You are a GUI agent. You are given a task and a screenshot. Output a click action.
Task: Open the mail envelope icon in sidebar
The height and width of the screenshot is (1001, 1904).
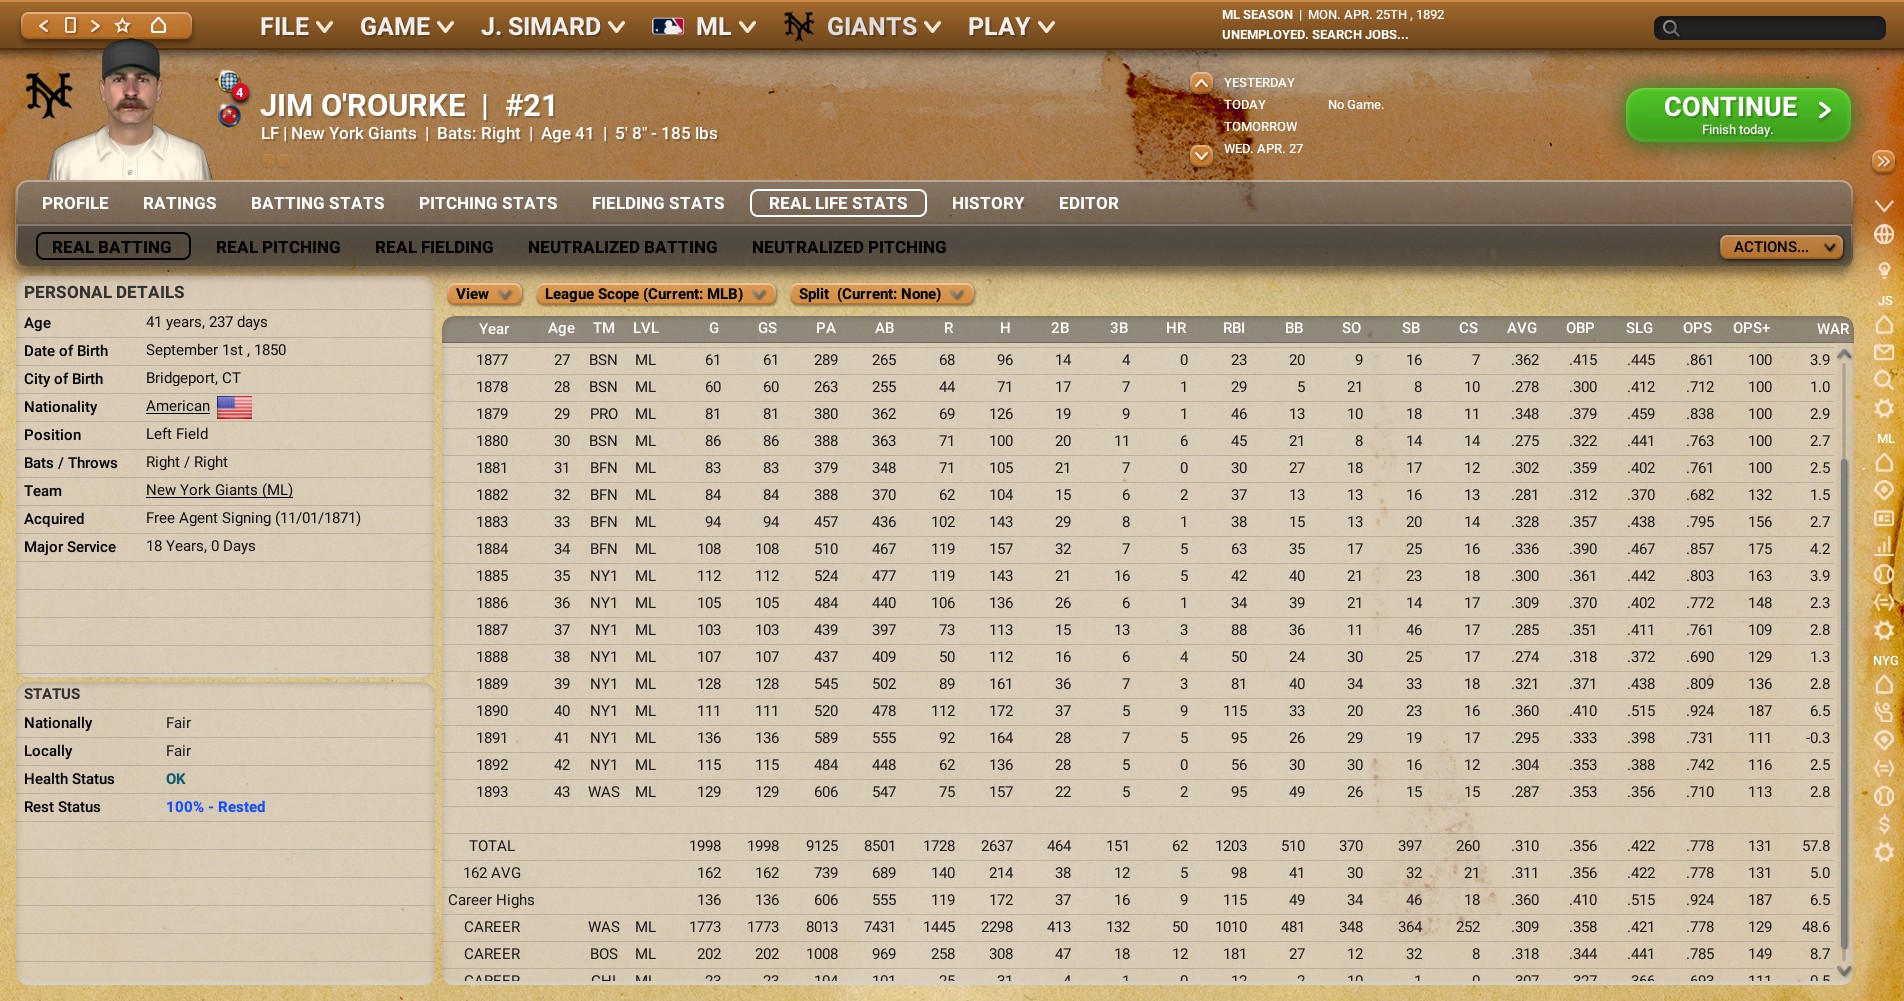point(1883,352)
